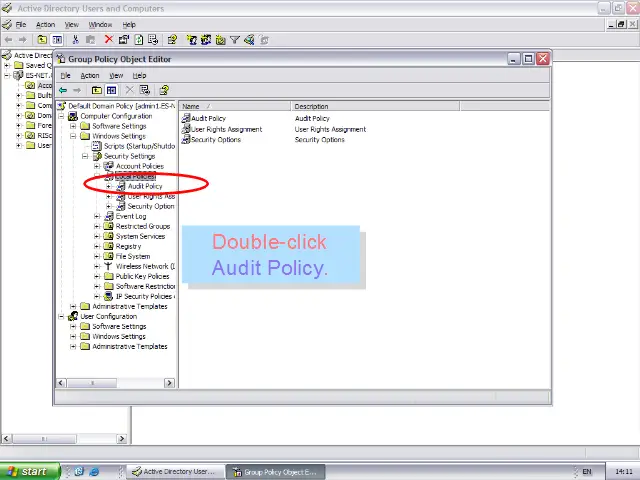Open Window menu in Active Directory Users
This screenshot has width=640, height=480.
(100, 24)
